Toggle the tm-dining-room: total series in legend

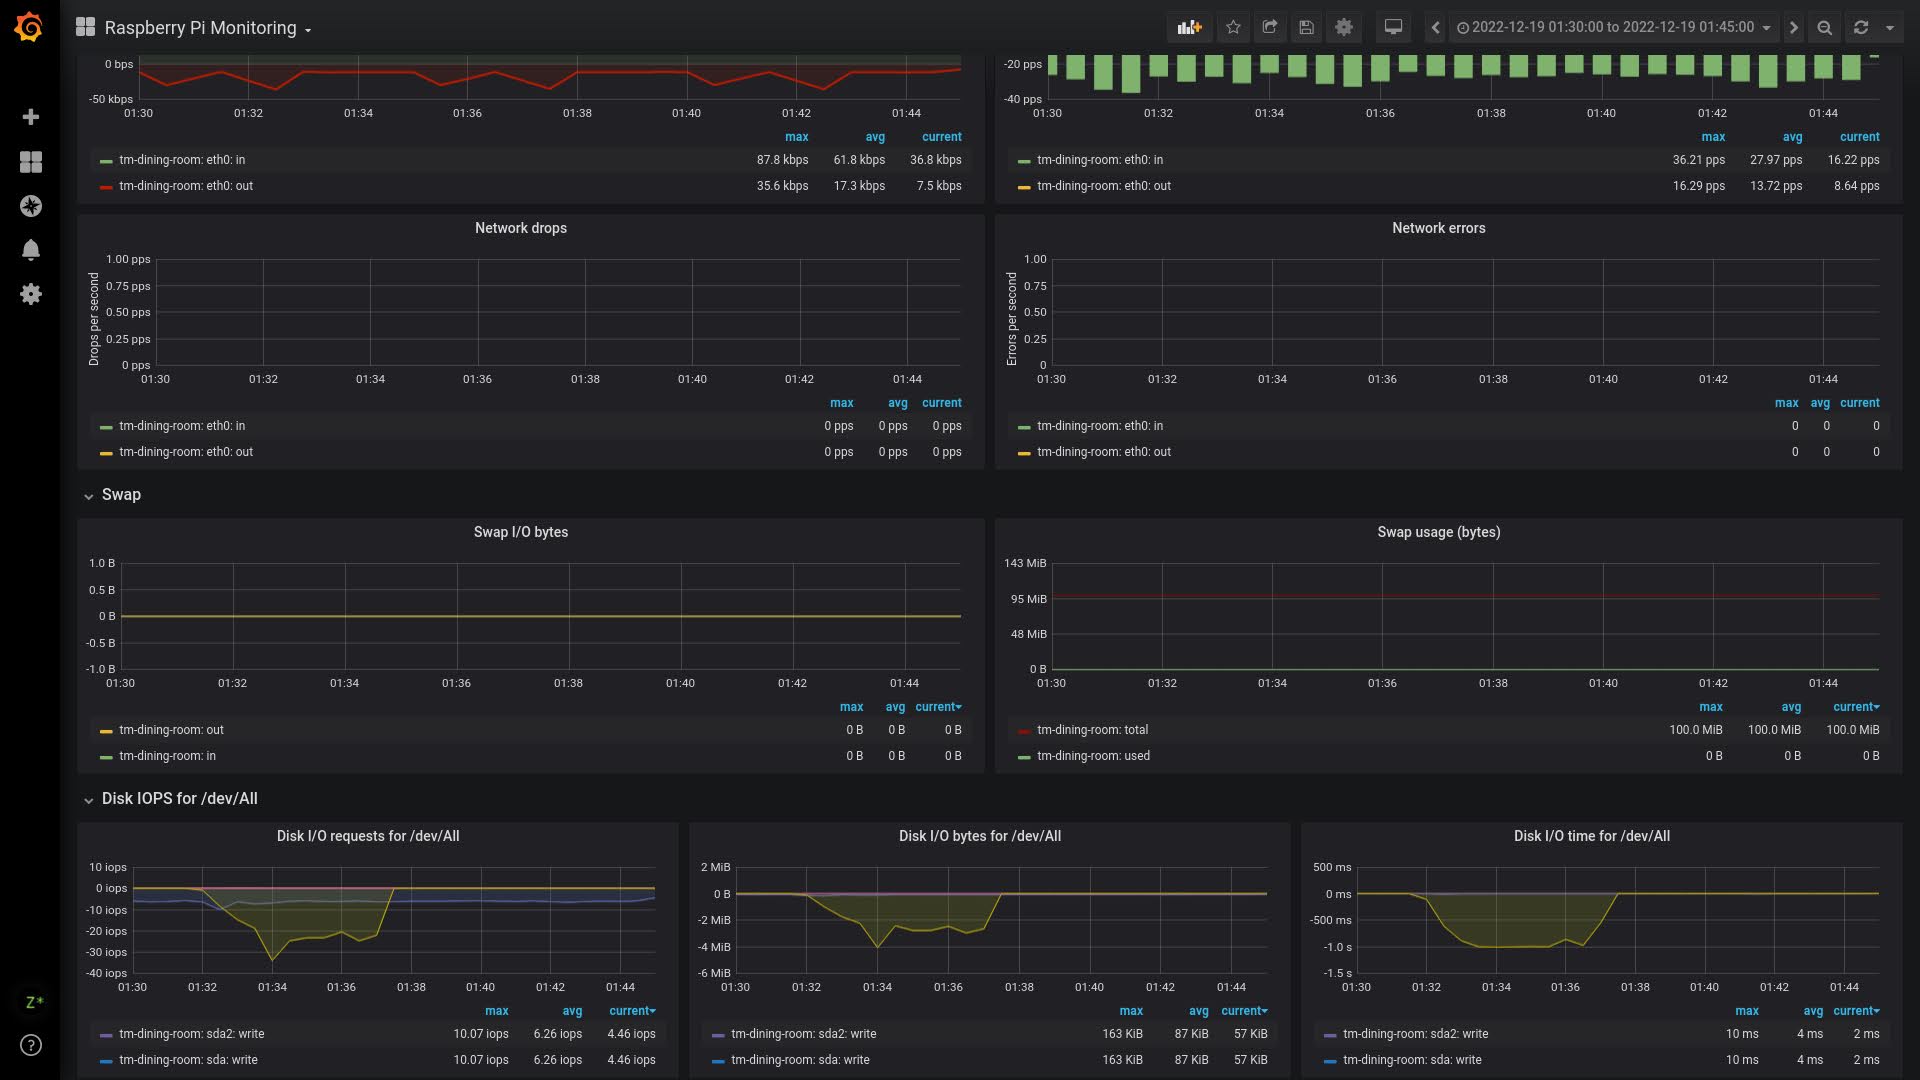pyautogui.click(x=1092, y=730)
